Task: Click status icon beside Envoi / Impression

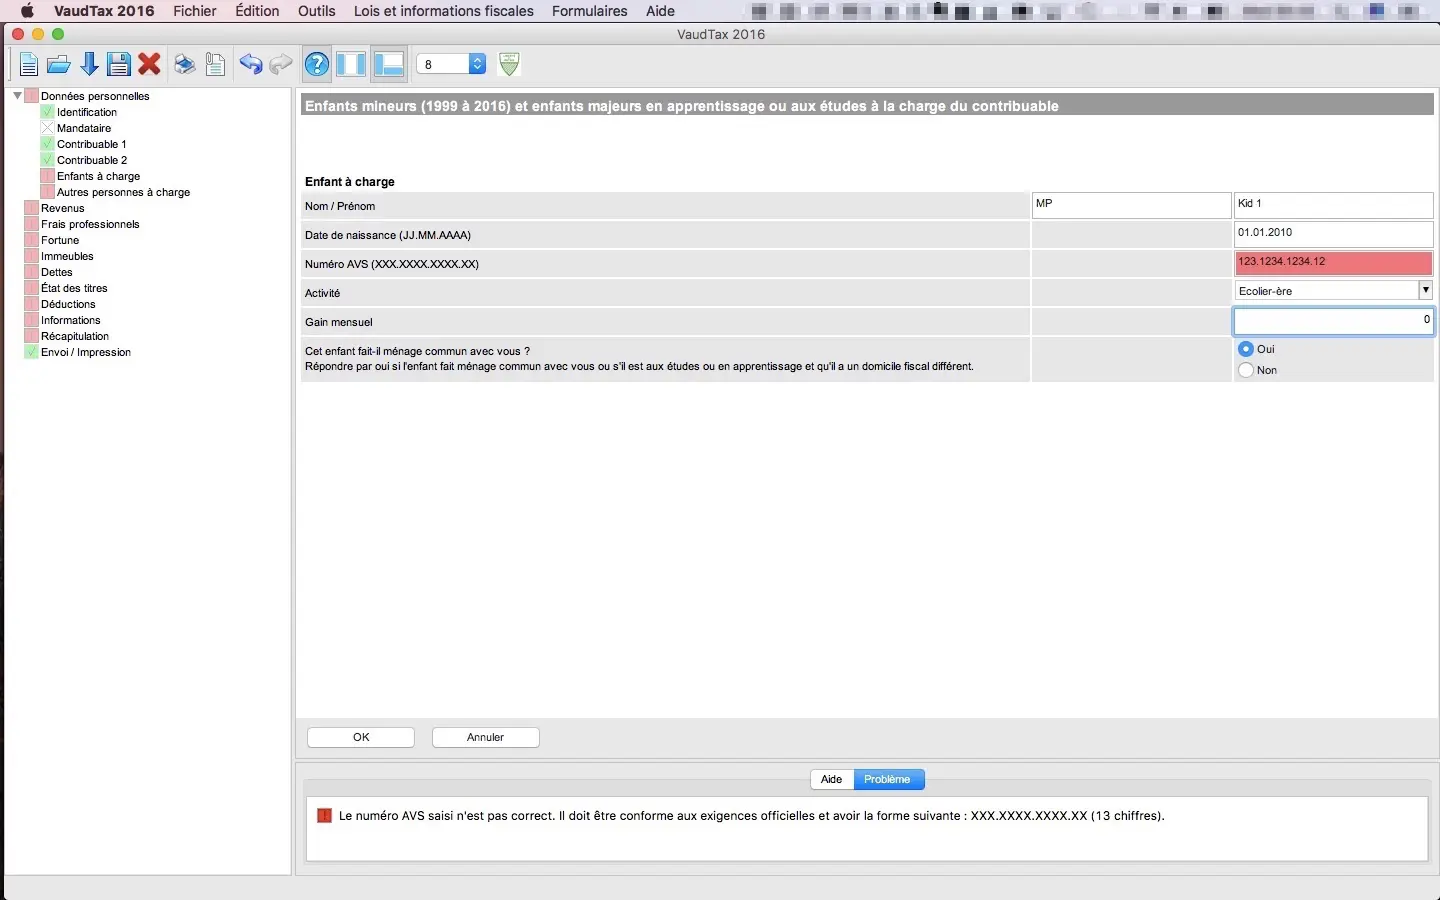Action: [x=31, y=352]
